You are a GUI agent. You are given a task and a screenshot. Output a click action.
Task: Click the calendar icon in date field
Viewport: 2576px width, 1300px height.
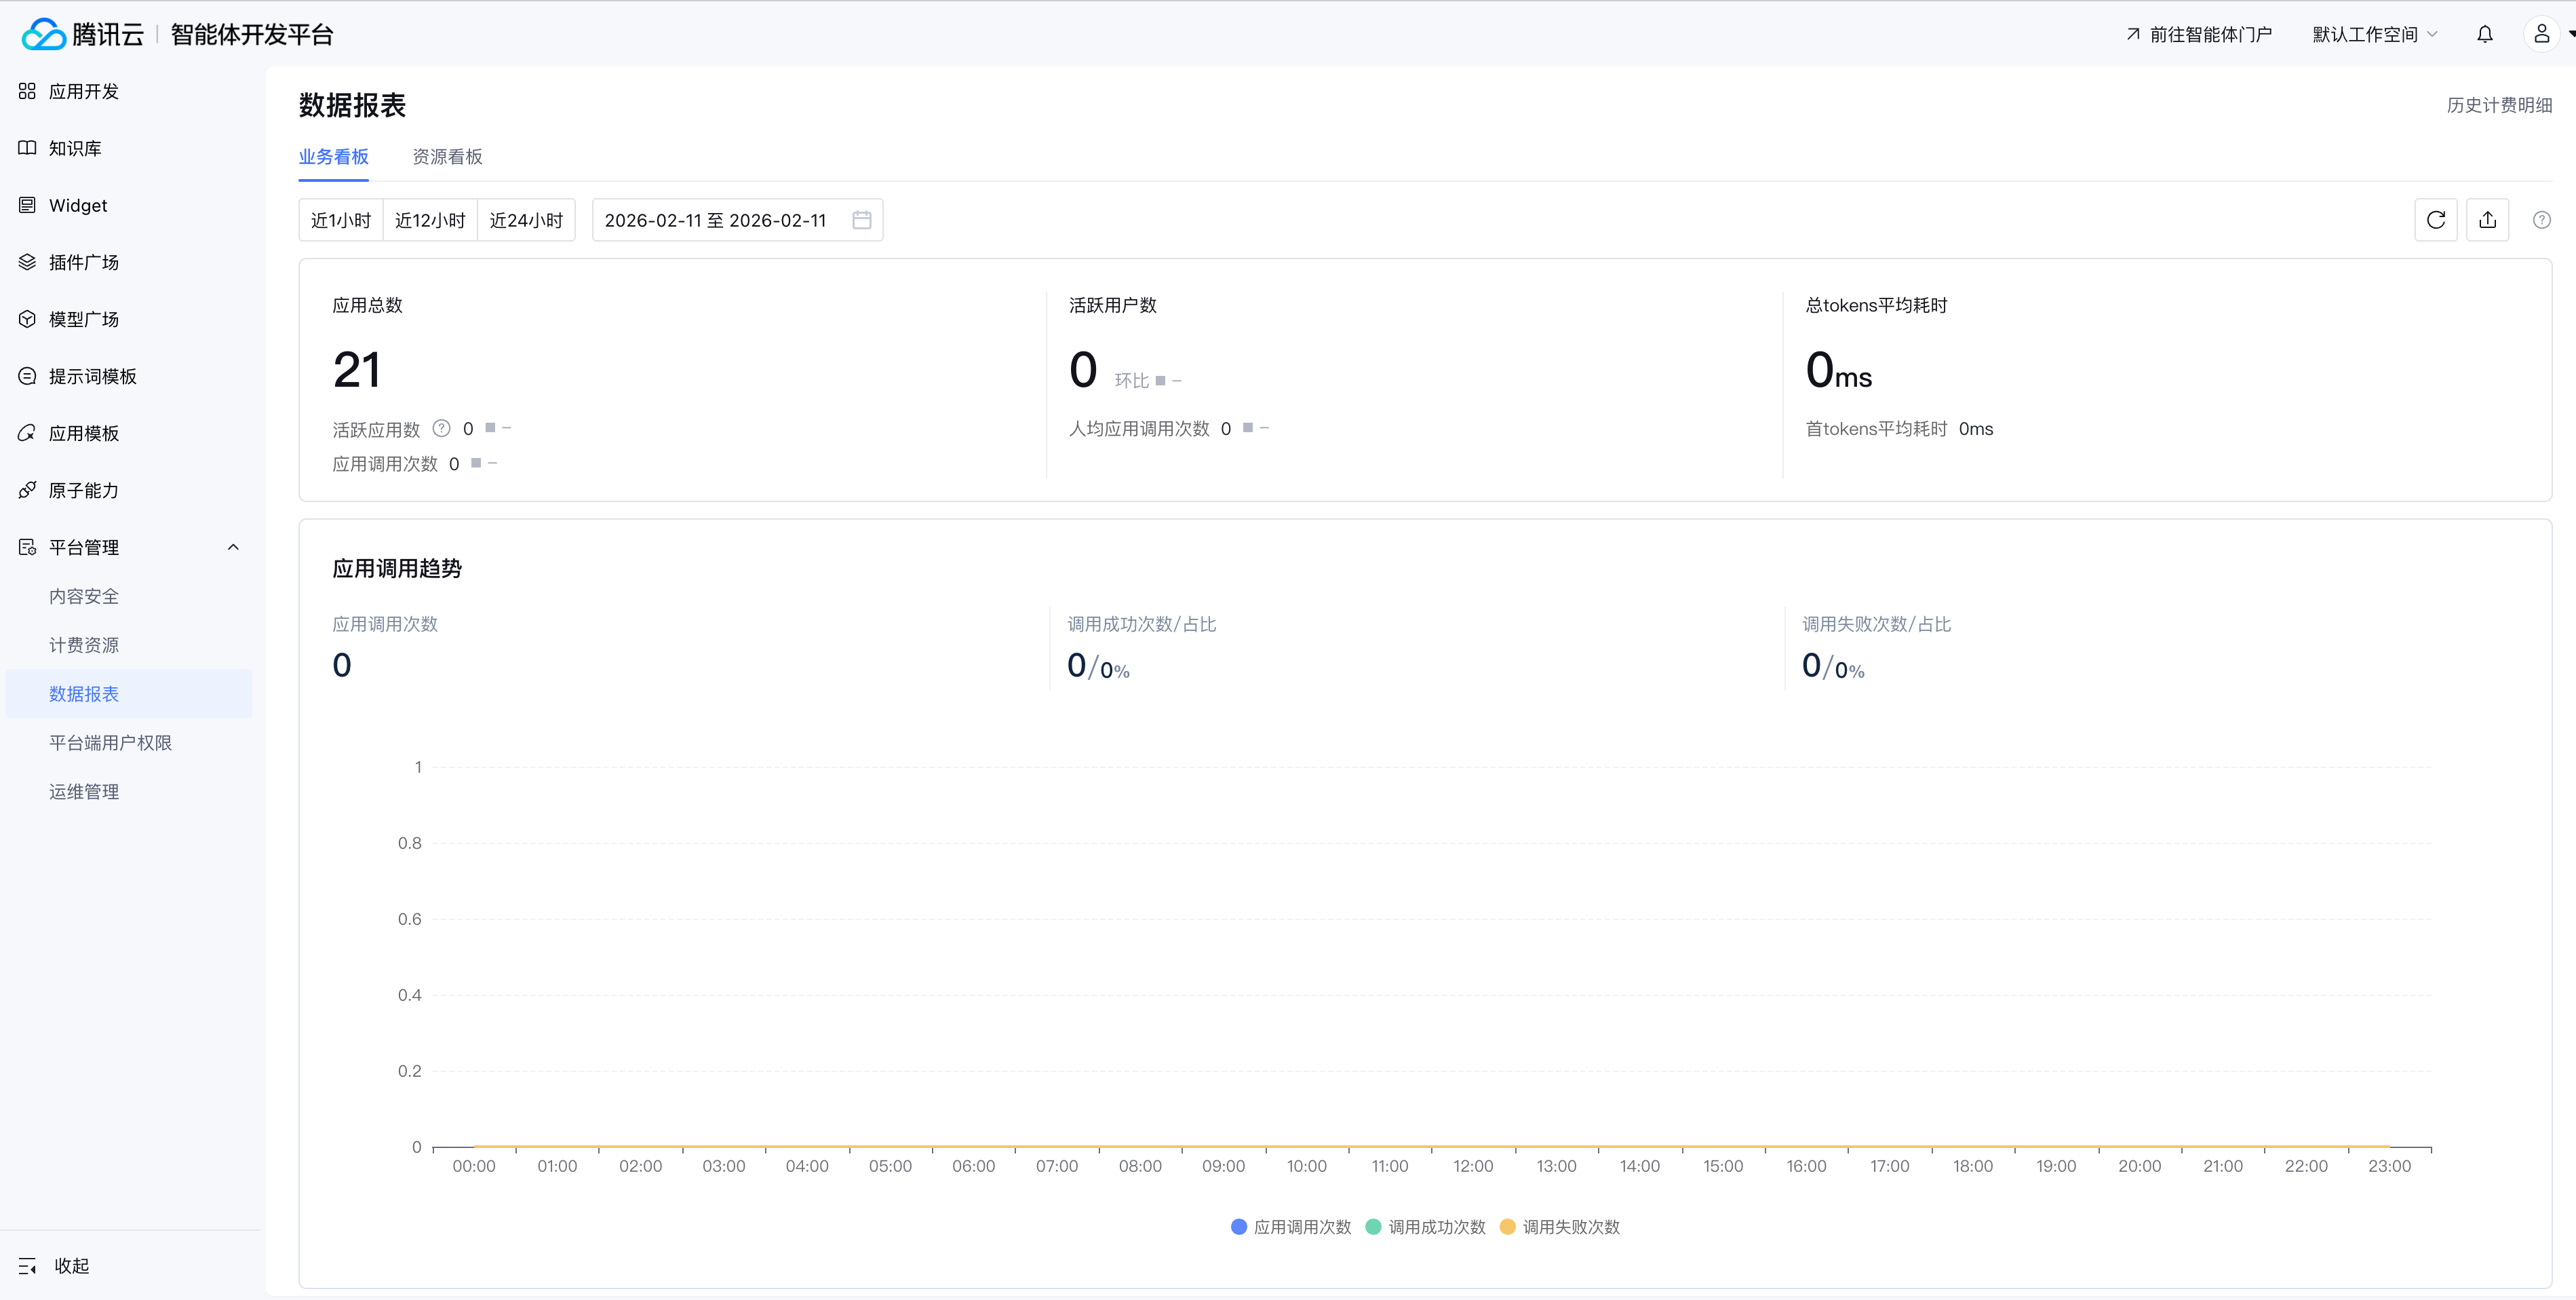pyautogui.click(x=861, y=220)
